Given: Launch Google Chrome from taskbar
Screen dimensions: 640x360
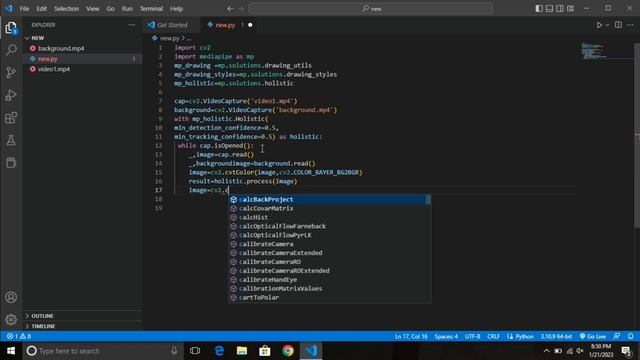Looking at the screenshot, I should tap(288, 351).
